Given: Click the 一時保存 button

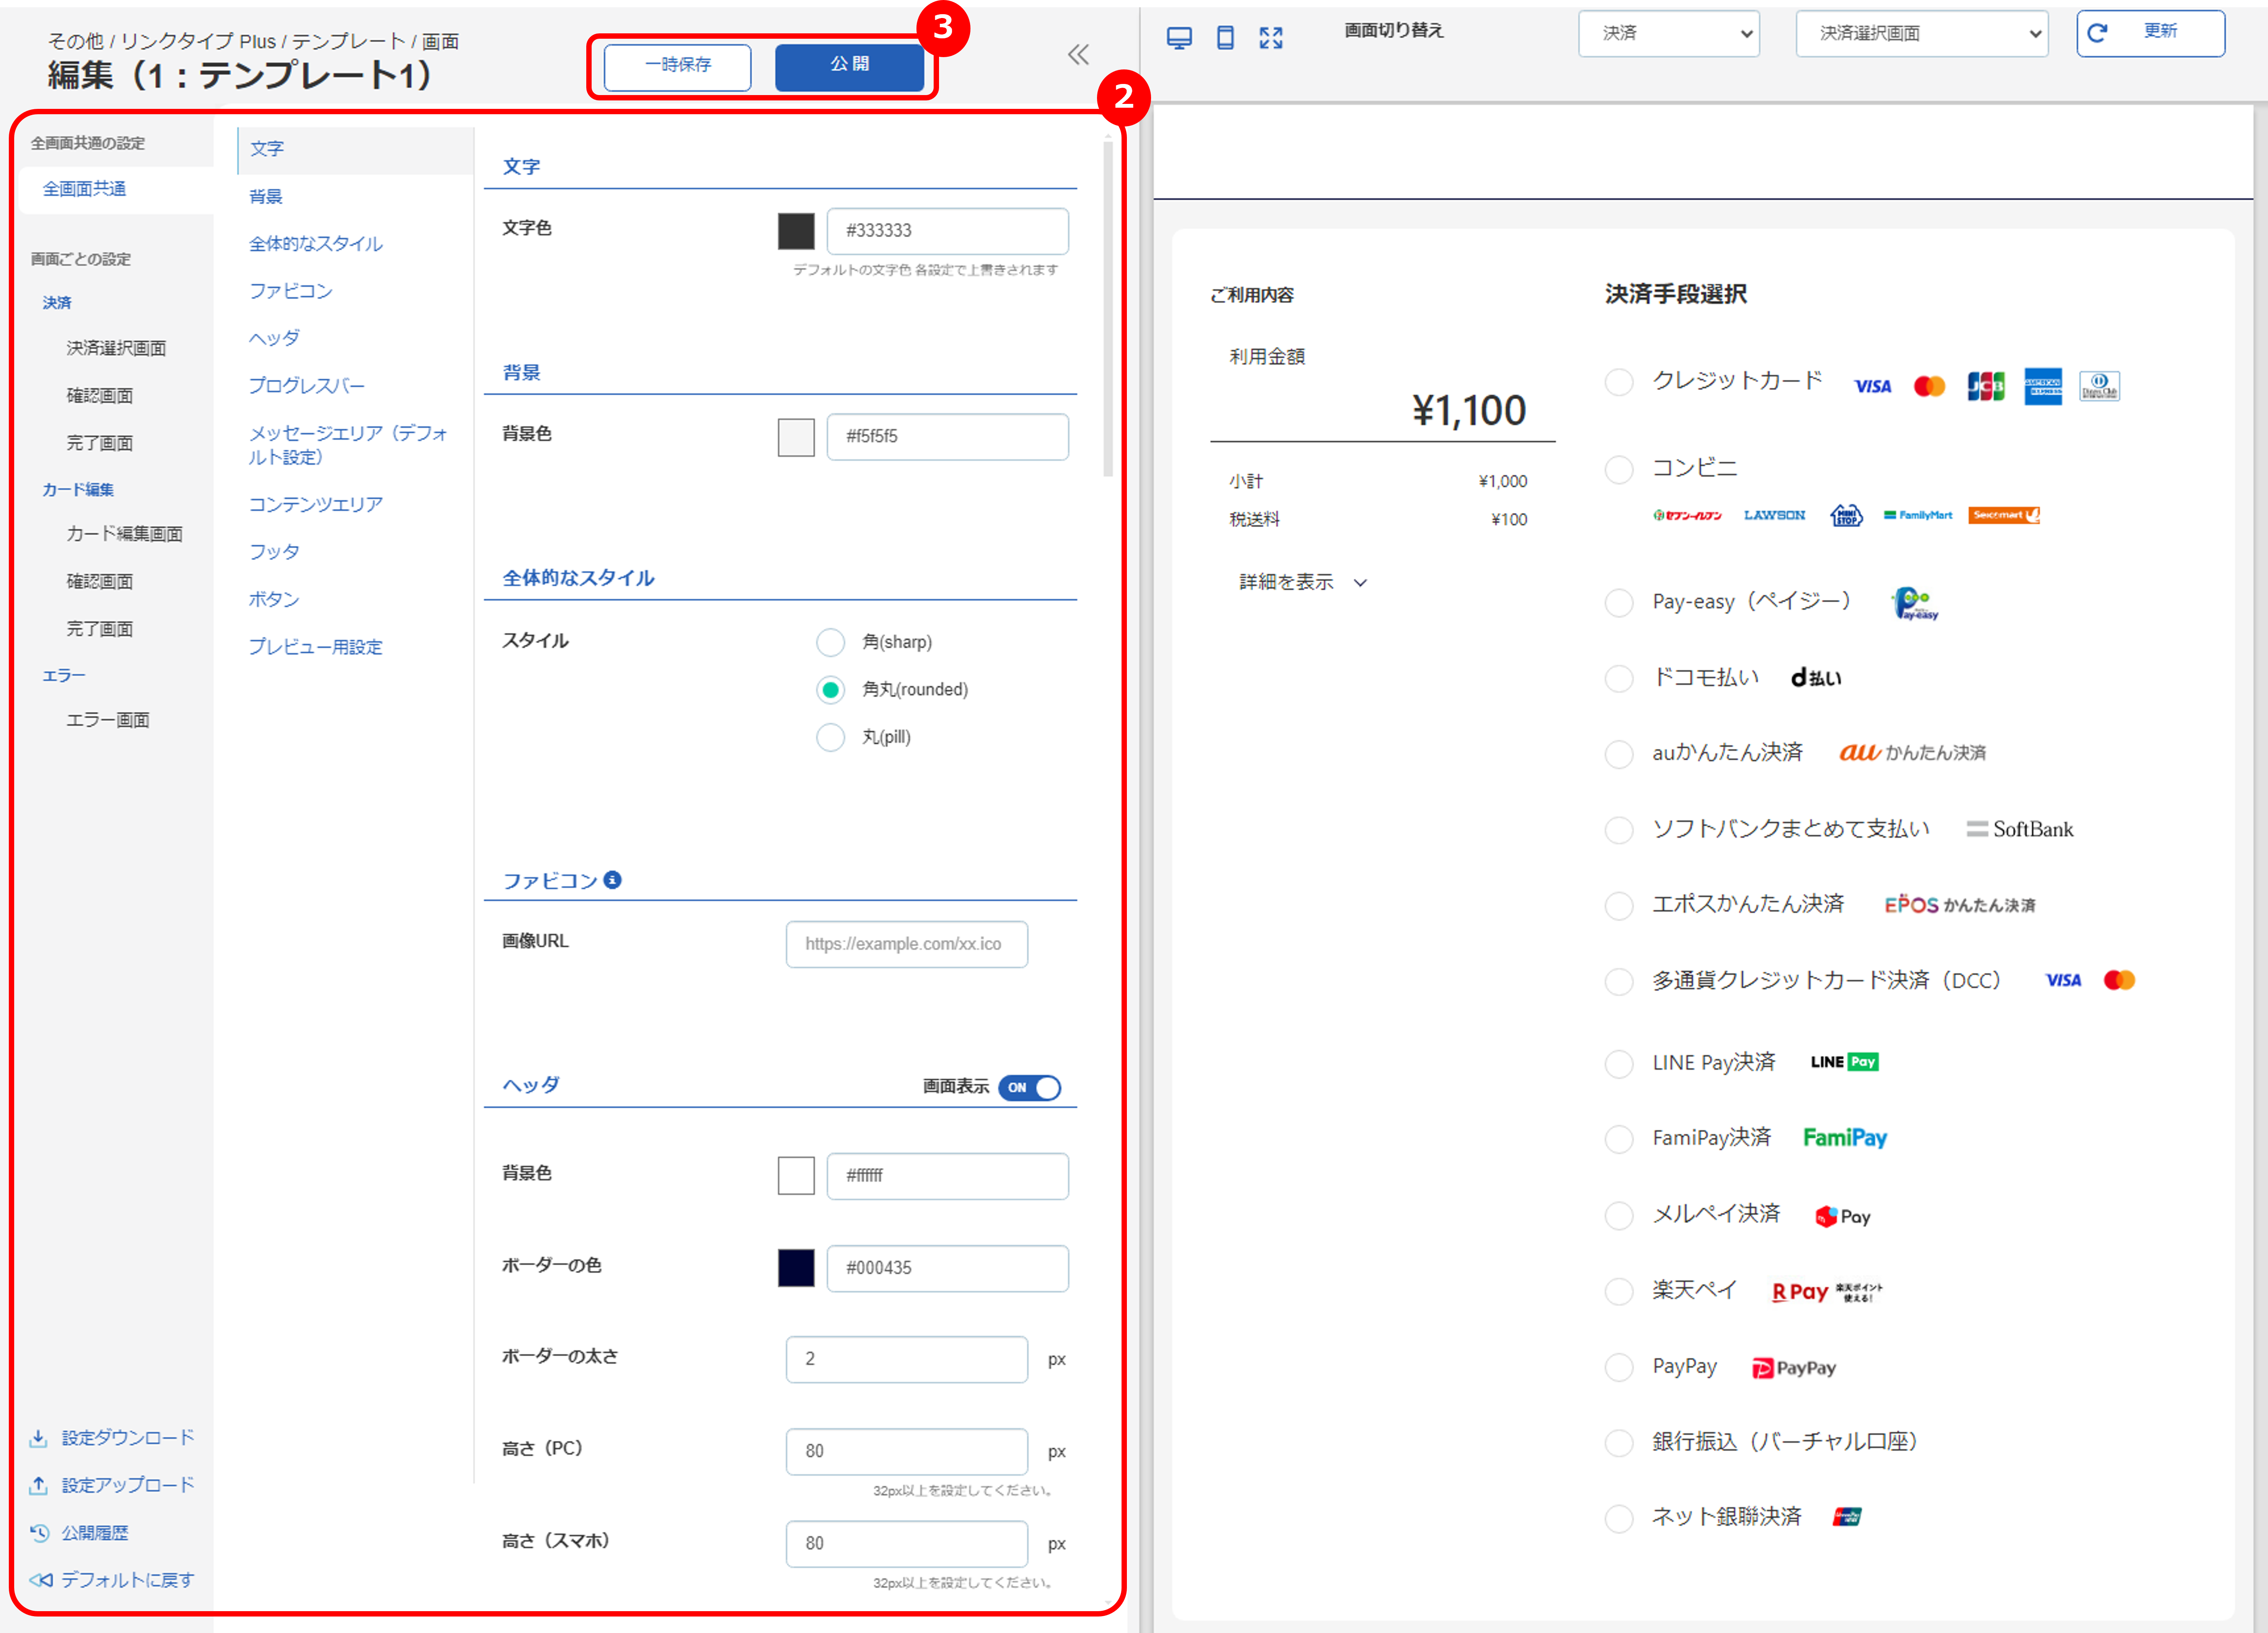Looking at the screenshot, I should [677, 67].
